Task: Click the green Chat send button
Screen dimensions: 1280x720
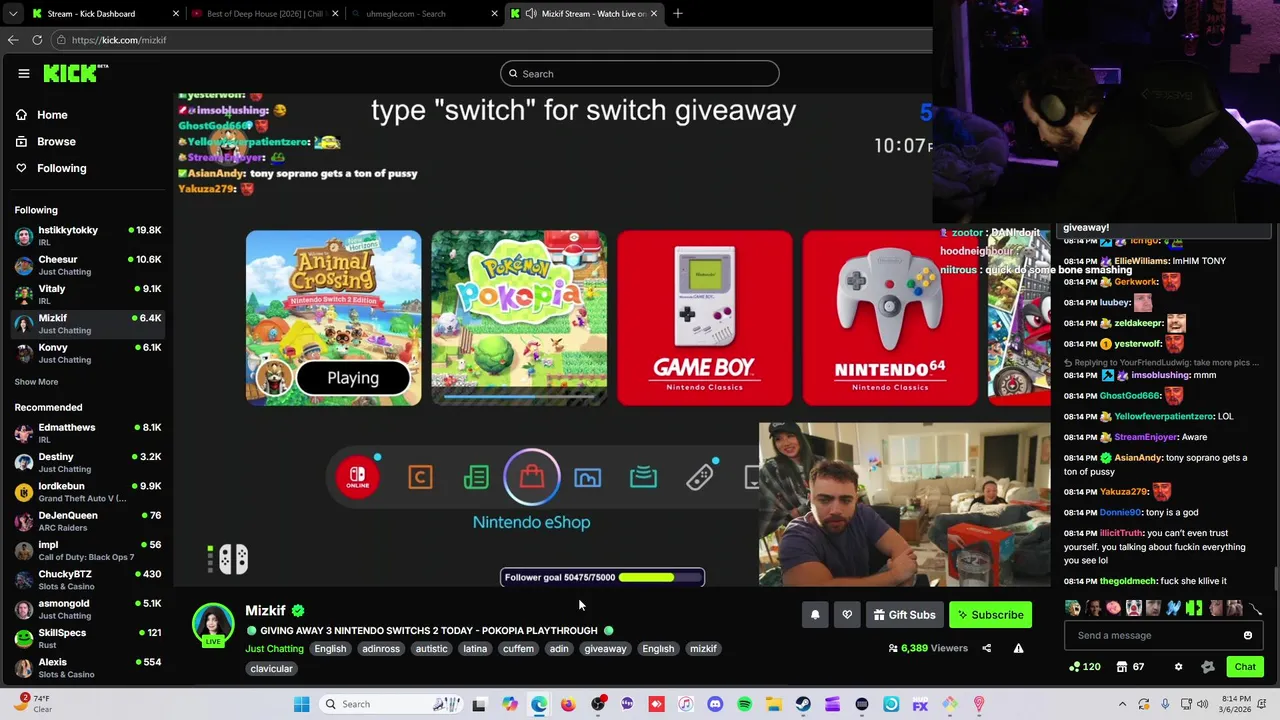Action: pos(1245,667)
